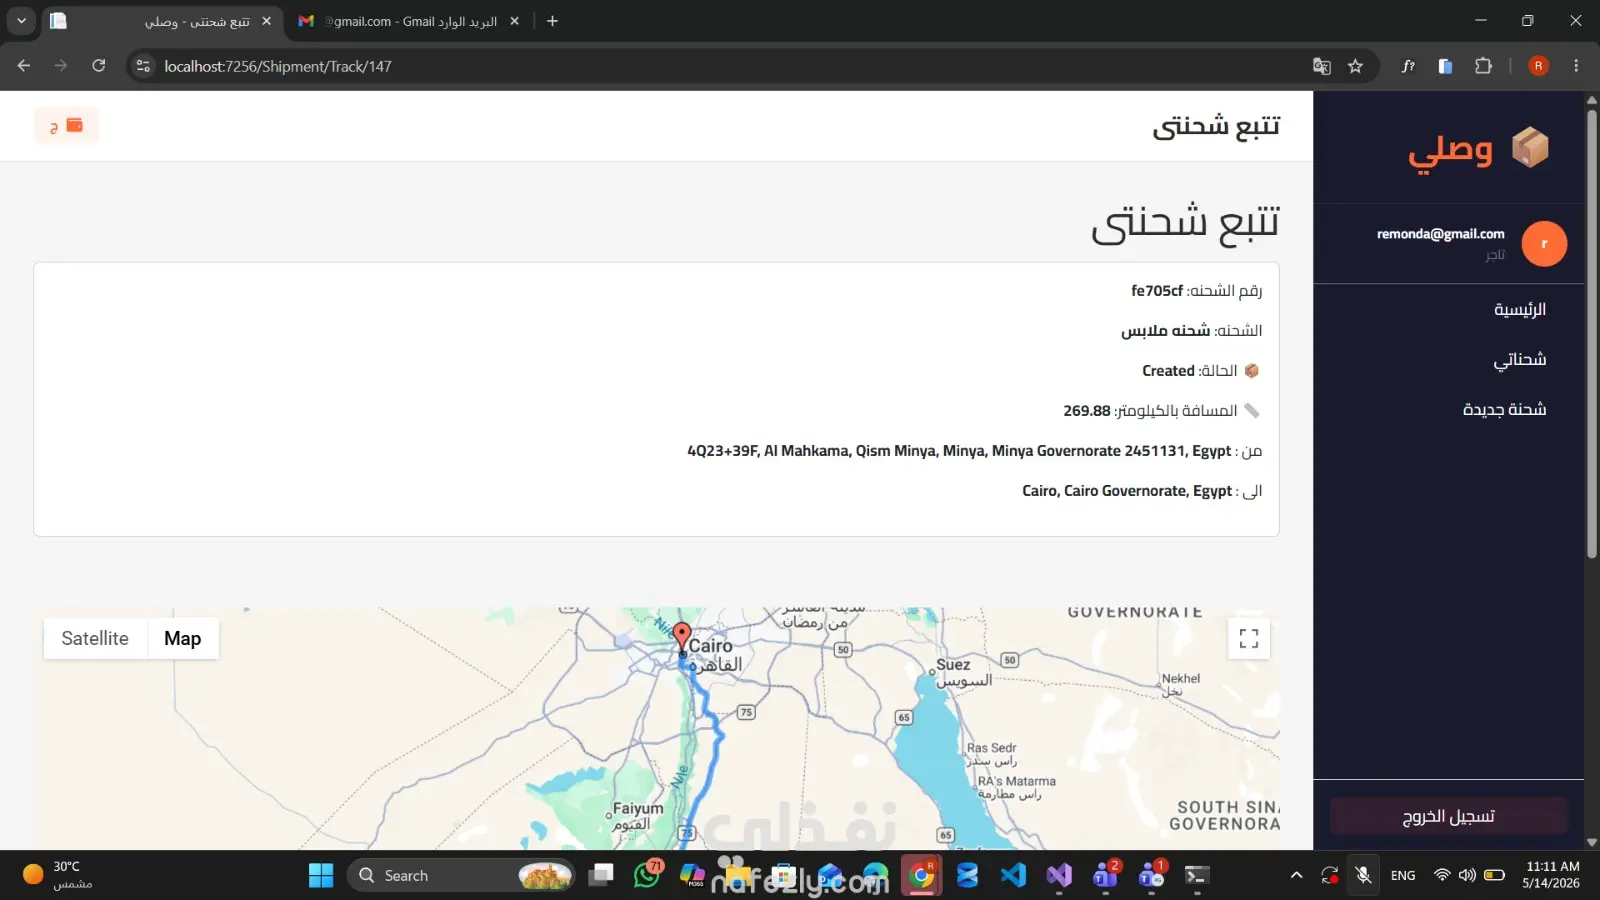1600x900 pixels.
Task: Close the Gmail tab
Action: tap(514, 21)
